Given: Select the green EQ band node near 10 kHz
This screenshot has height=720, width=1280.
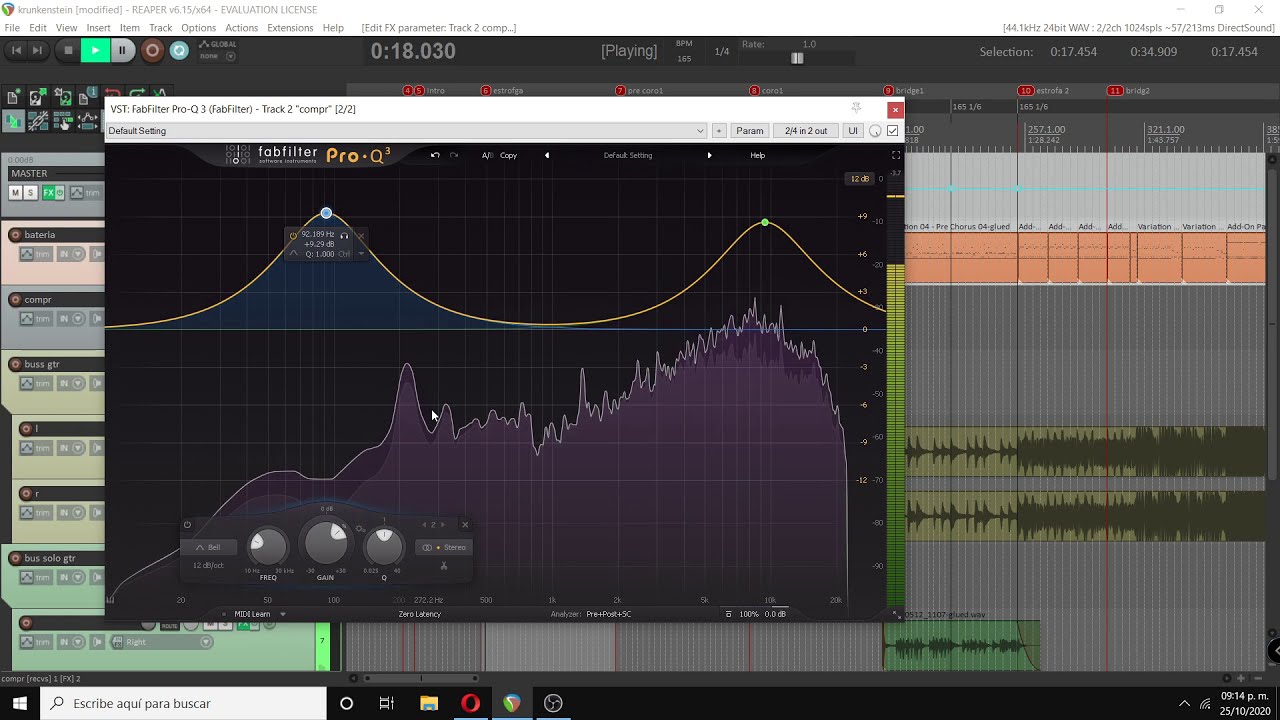Looking at the screenshot, I should tap(765, 222).
